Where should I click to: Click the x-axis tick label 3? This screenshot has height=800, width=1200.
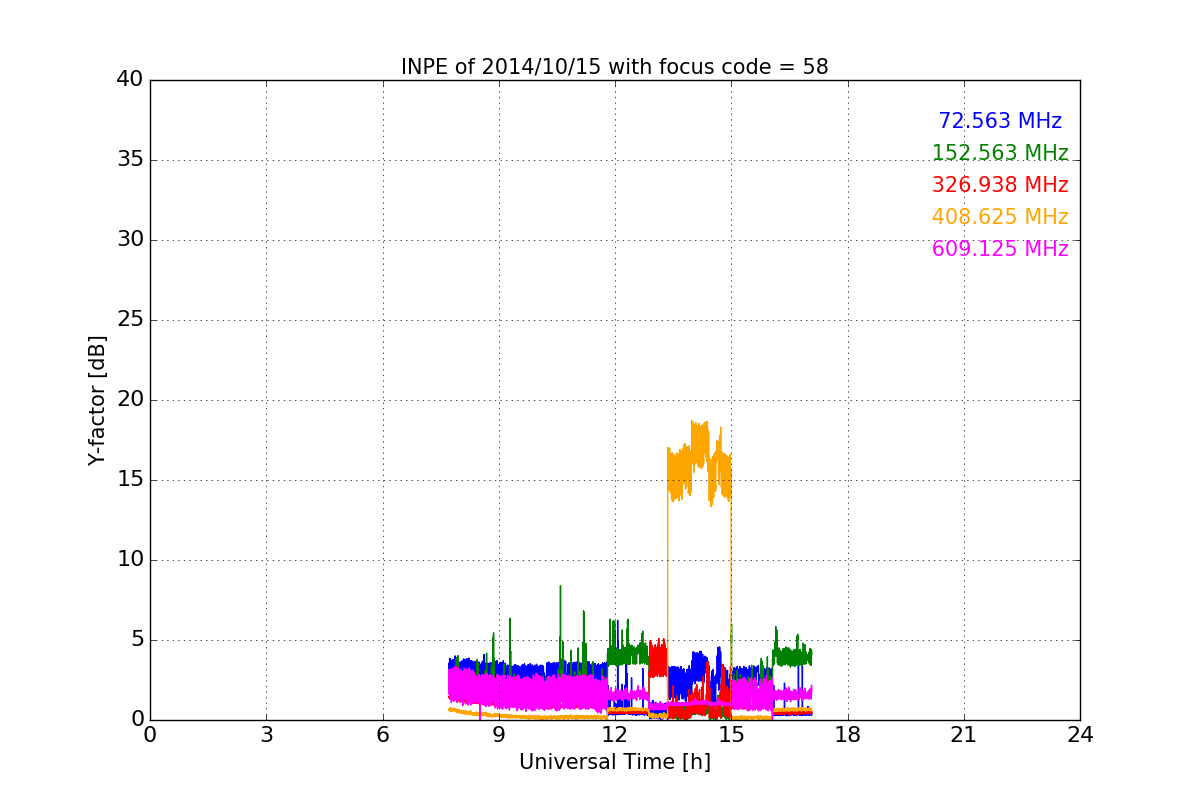(x=266, y=735)
